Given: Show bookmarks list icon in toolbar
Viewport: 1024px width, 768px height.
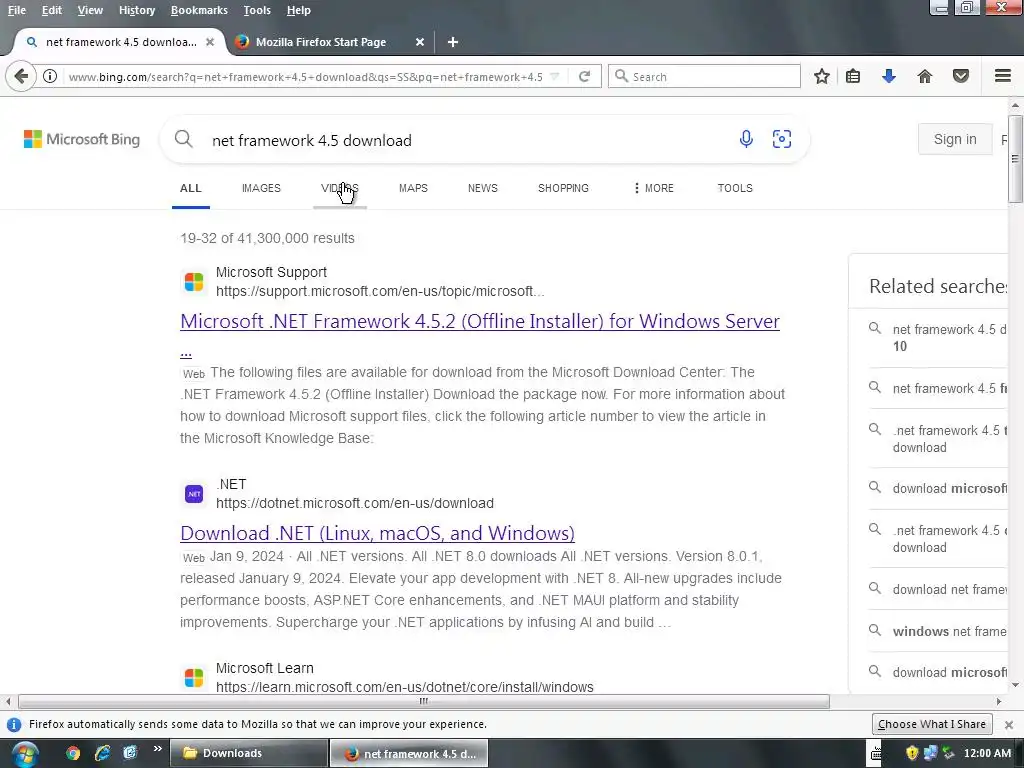Looking at the screenshot, I should click(x=853, y=76).
